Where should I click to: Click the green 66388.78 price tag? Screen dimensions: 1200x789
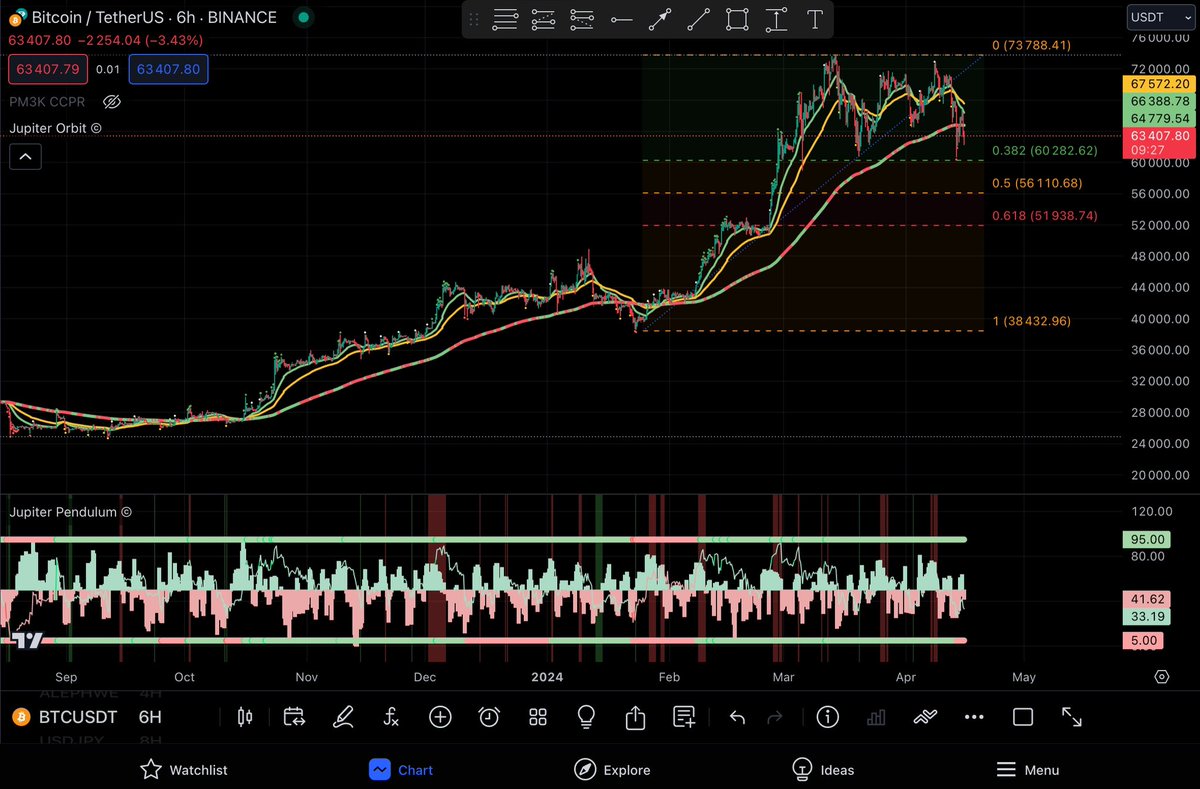[x=1158, y=102]
